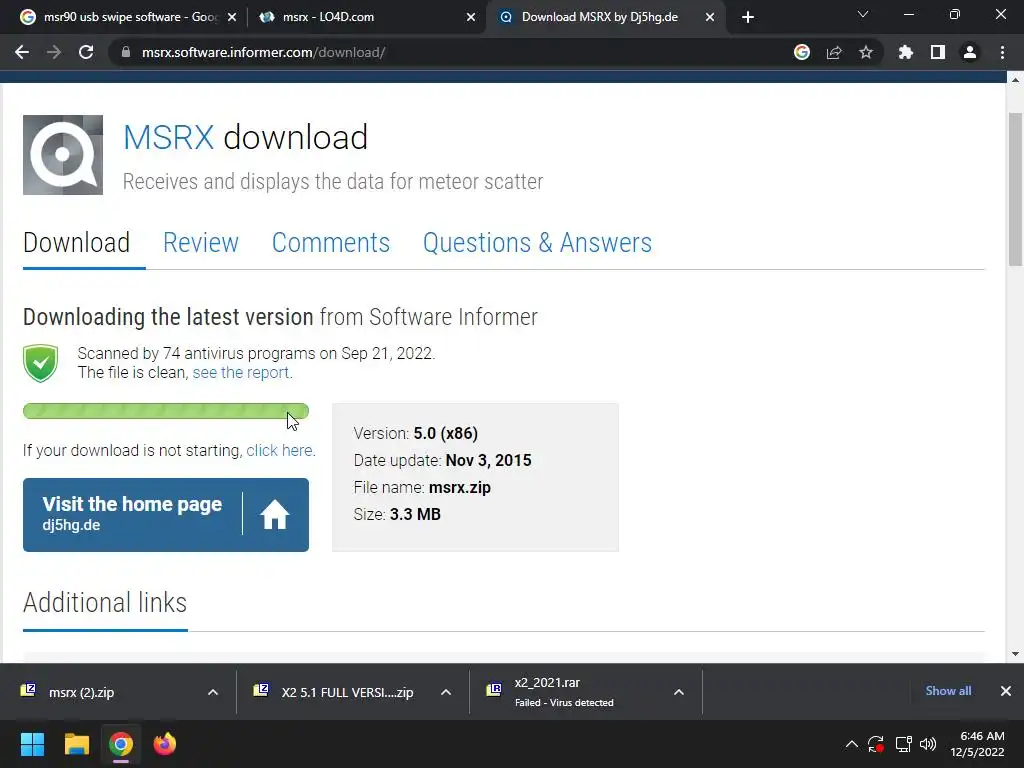Close the downloads shelf bar
Image resolution: width=1024 pixels, height=768 pixels.
point(1006,691)
